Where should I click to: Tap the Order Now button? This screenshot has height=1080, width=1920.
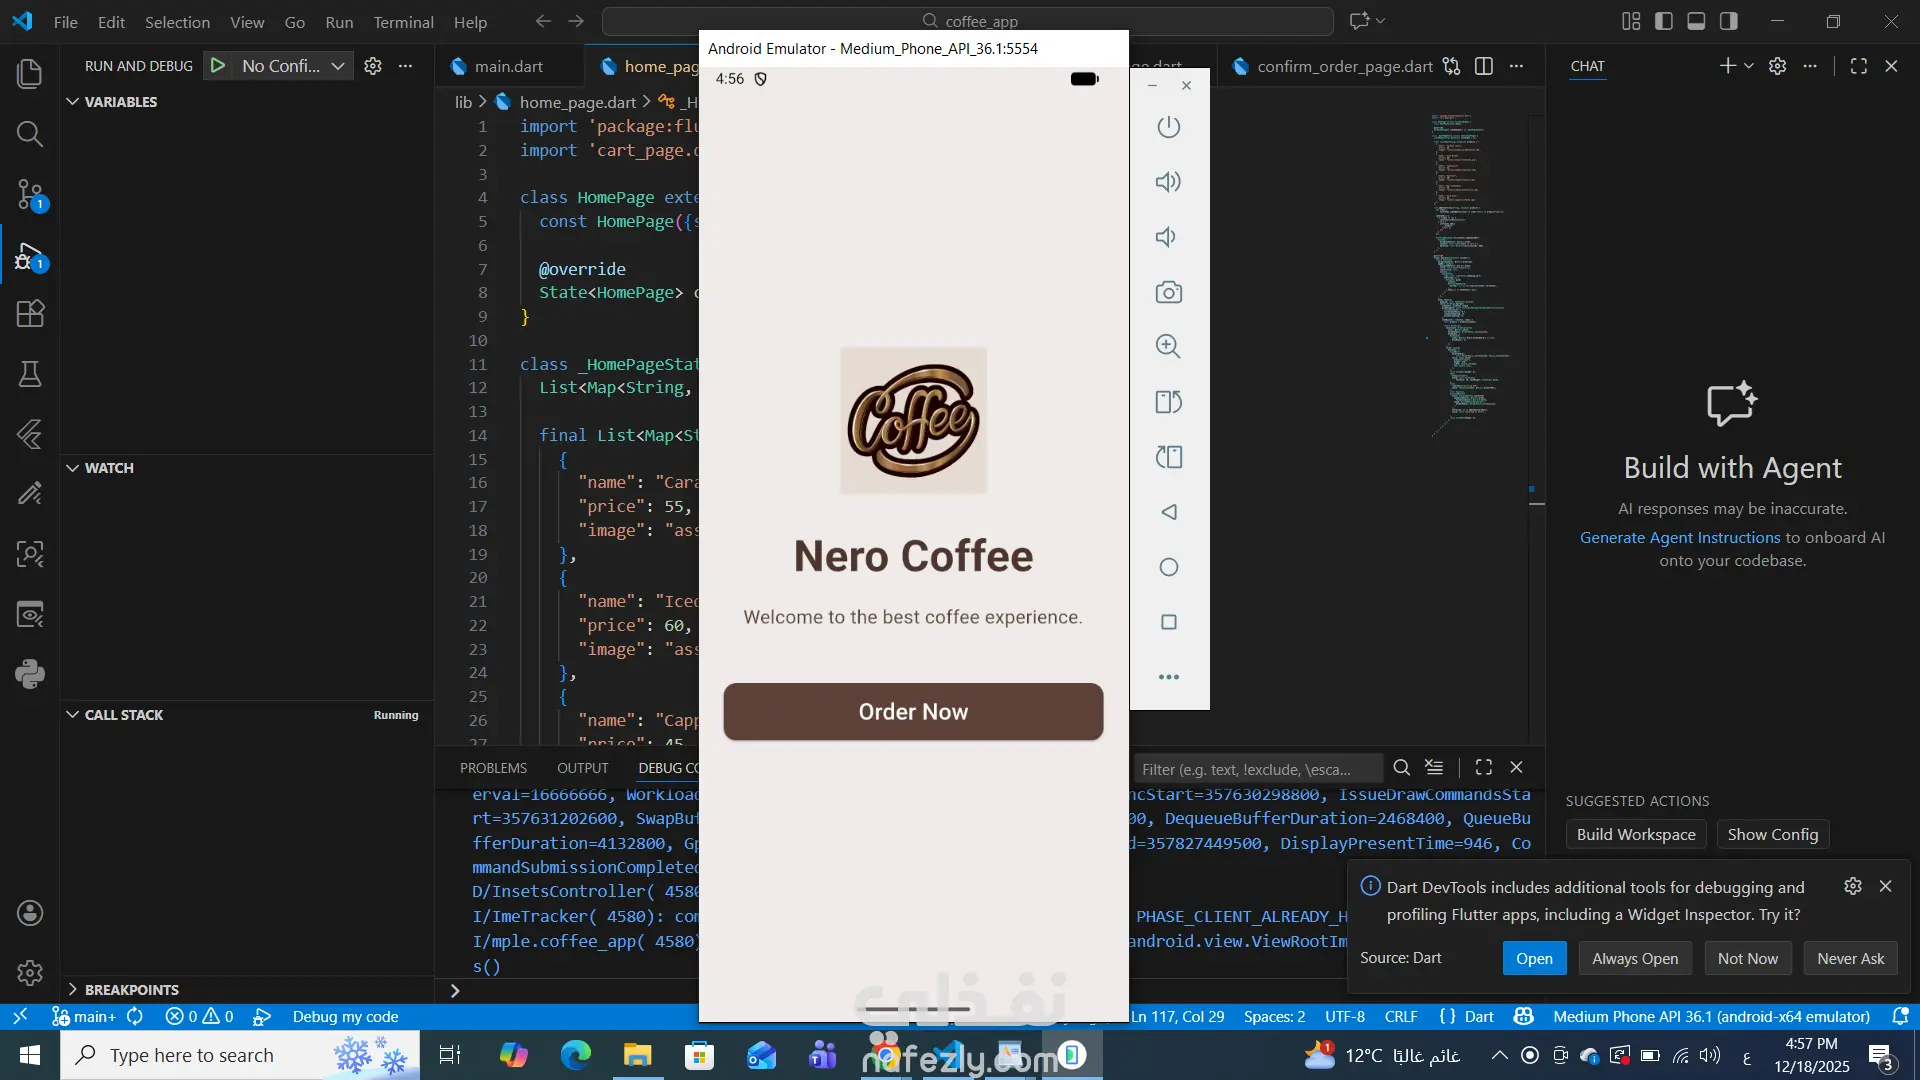913,712
